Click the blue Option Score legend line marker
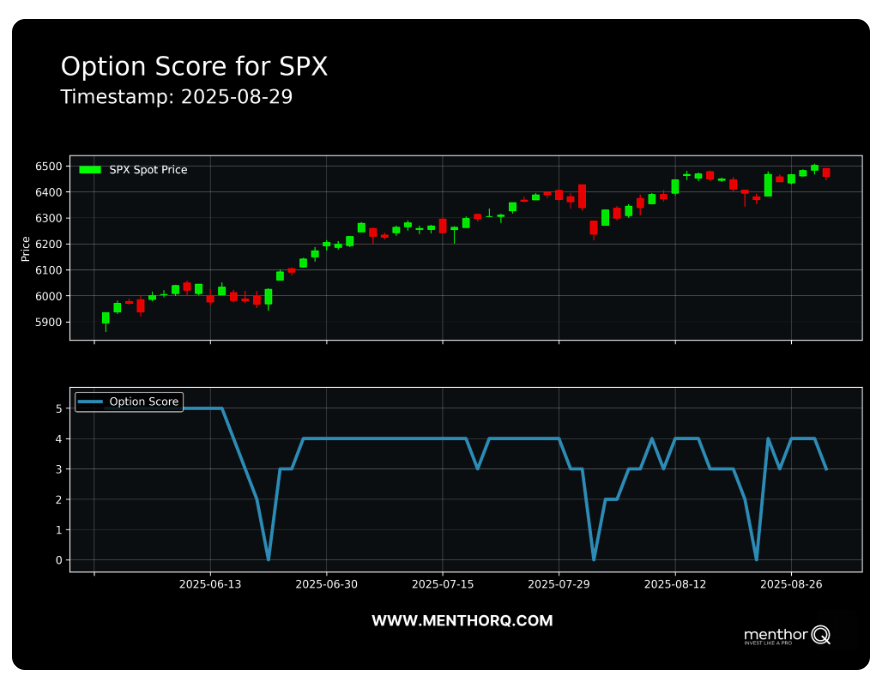Image resolution: width=895 pixels, height=680 pixels. click(90, 402)
